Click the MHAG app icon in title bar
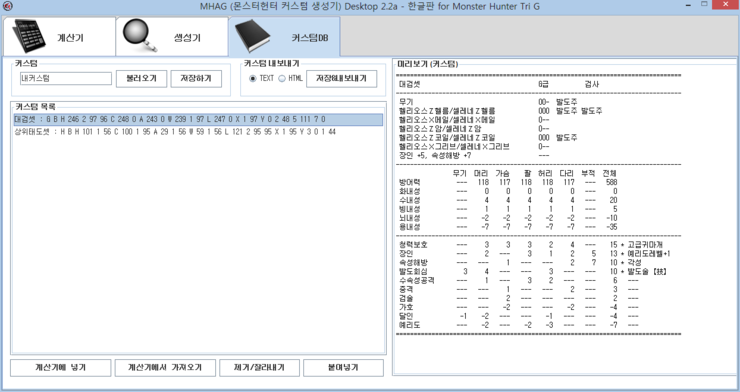Screen dimensions: 740x392 click(x=7, y=7)
